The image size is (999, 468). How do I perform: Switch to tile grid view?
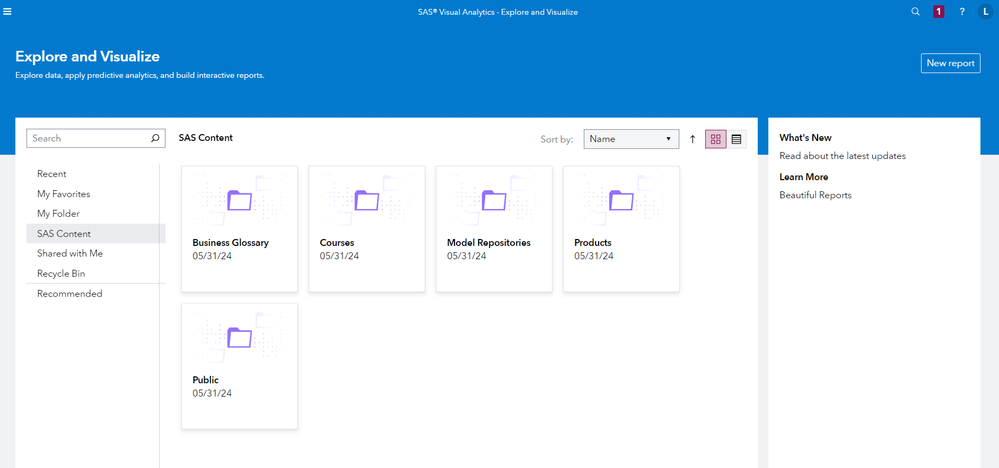pos(715,139)
